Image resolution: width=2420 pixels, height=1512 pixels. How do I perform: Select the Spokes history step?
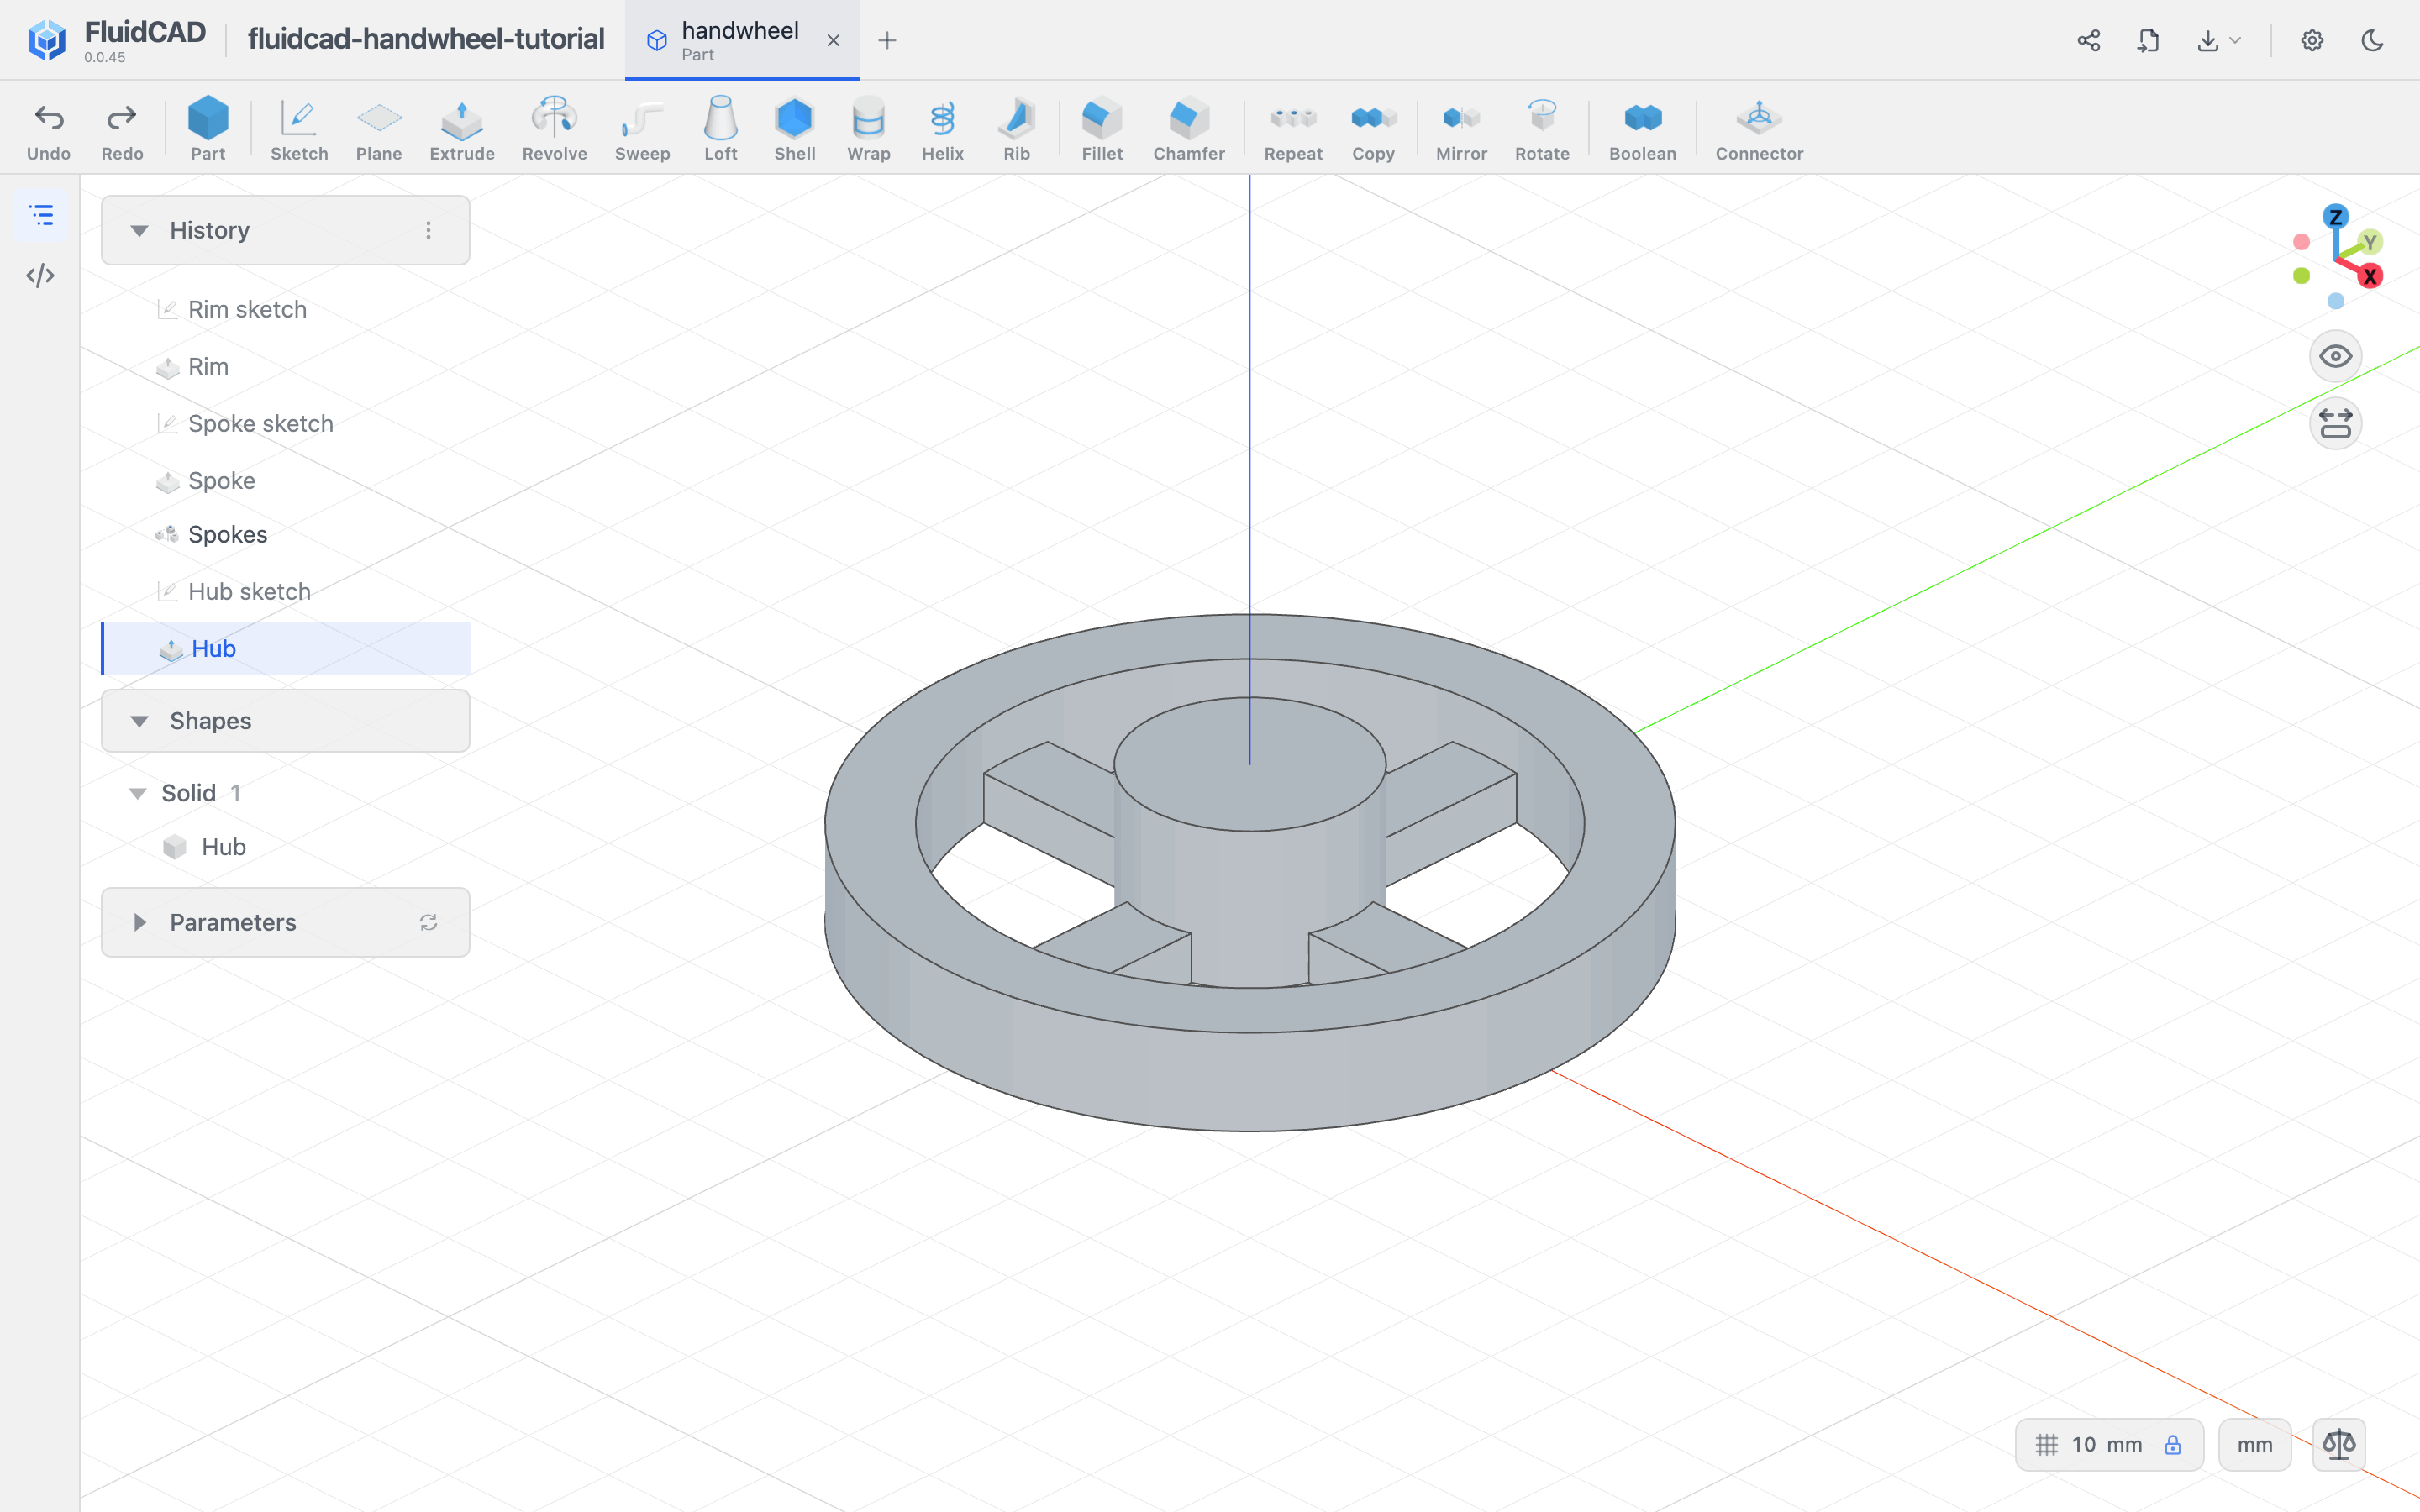[286, 534]
